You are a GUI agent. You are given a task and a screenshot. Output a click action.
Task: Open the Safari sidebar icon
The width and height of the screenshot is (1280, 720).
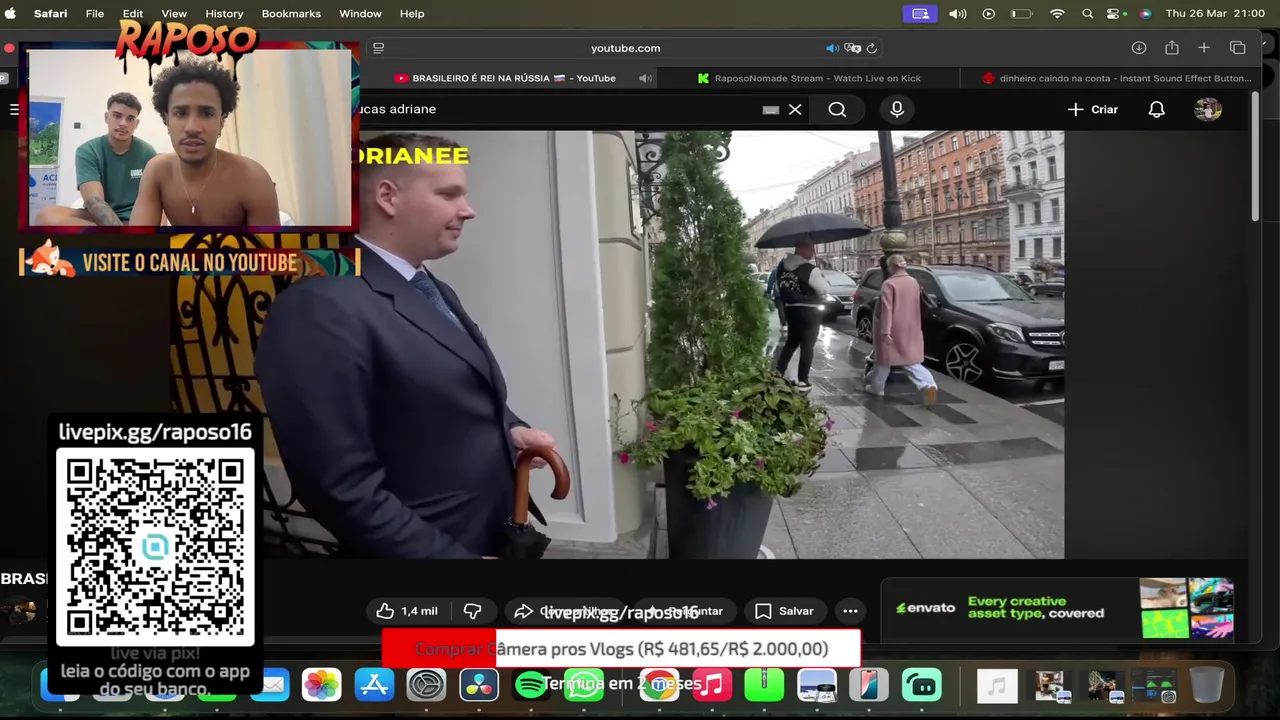click(x=378, y=48)
